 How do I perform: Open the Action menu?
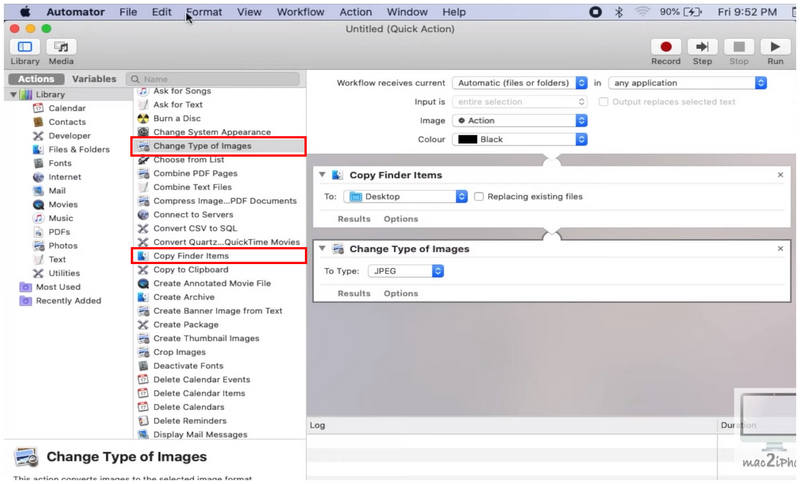point(356,12)
